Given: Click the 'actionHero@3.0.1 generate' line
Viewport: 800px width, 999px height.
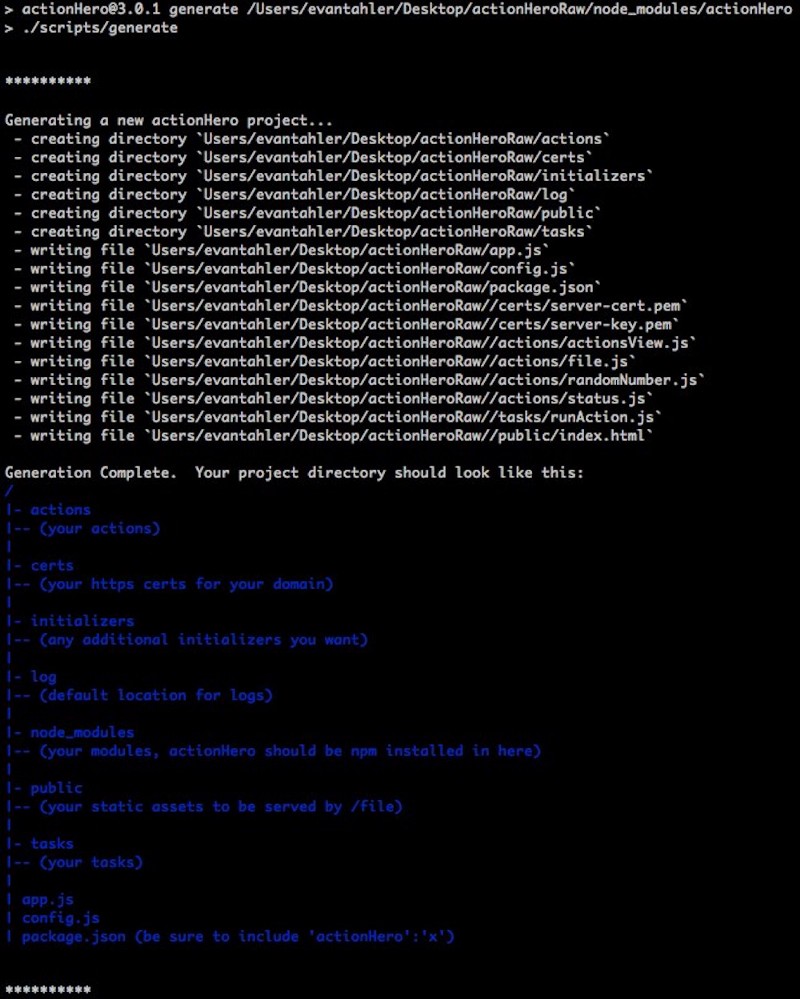Looking at the screenshot, I should pos(399,10).
